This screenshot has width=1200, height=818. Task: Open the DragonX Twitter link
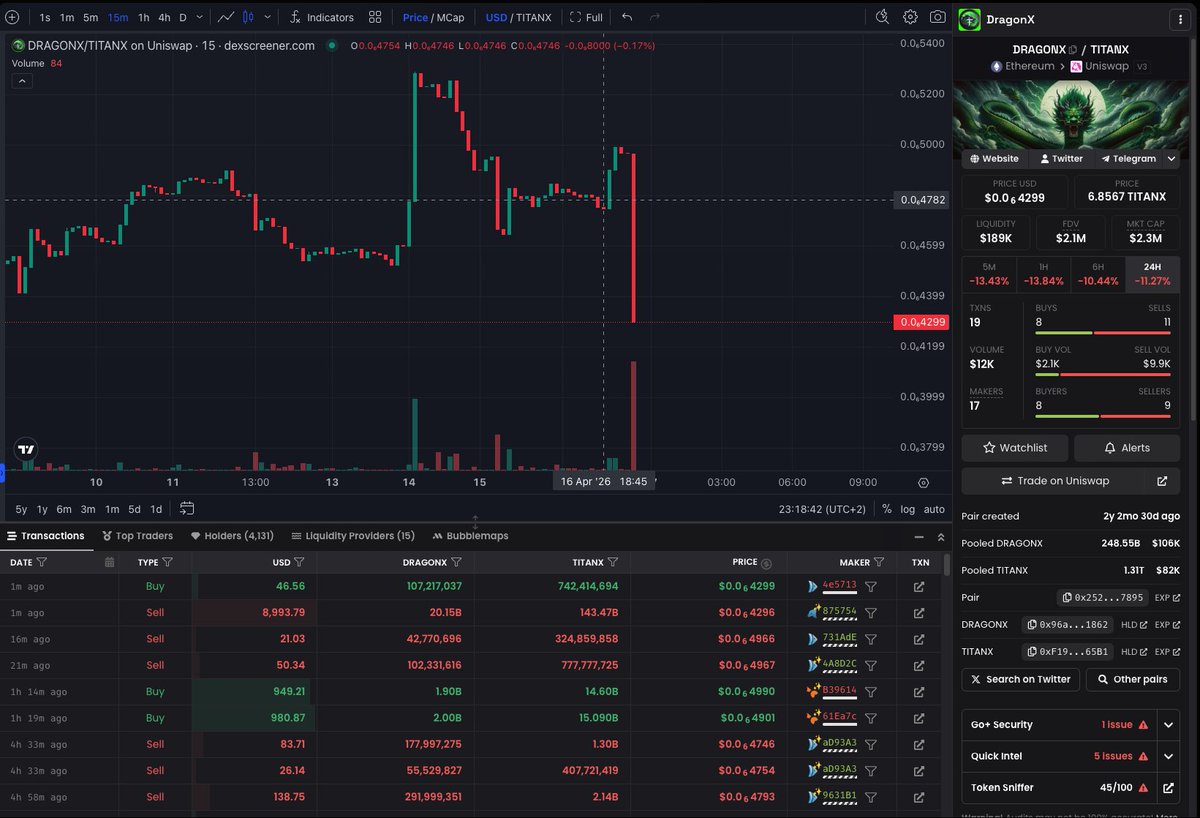pyautogui.click(x=1061, y=159)
